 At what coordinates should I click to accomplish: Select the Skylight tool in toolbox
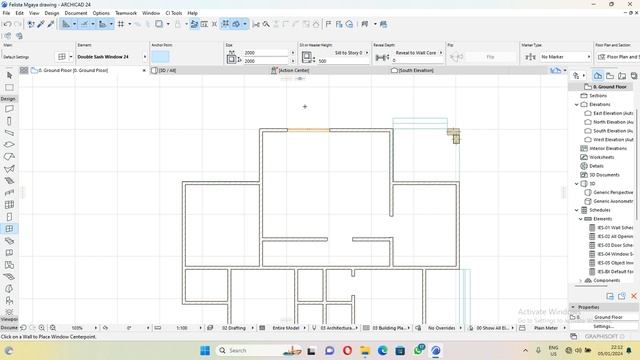click(x=9, y=241)
